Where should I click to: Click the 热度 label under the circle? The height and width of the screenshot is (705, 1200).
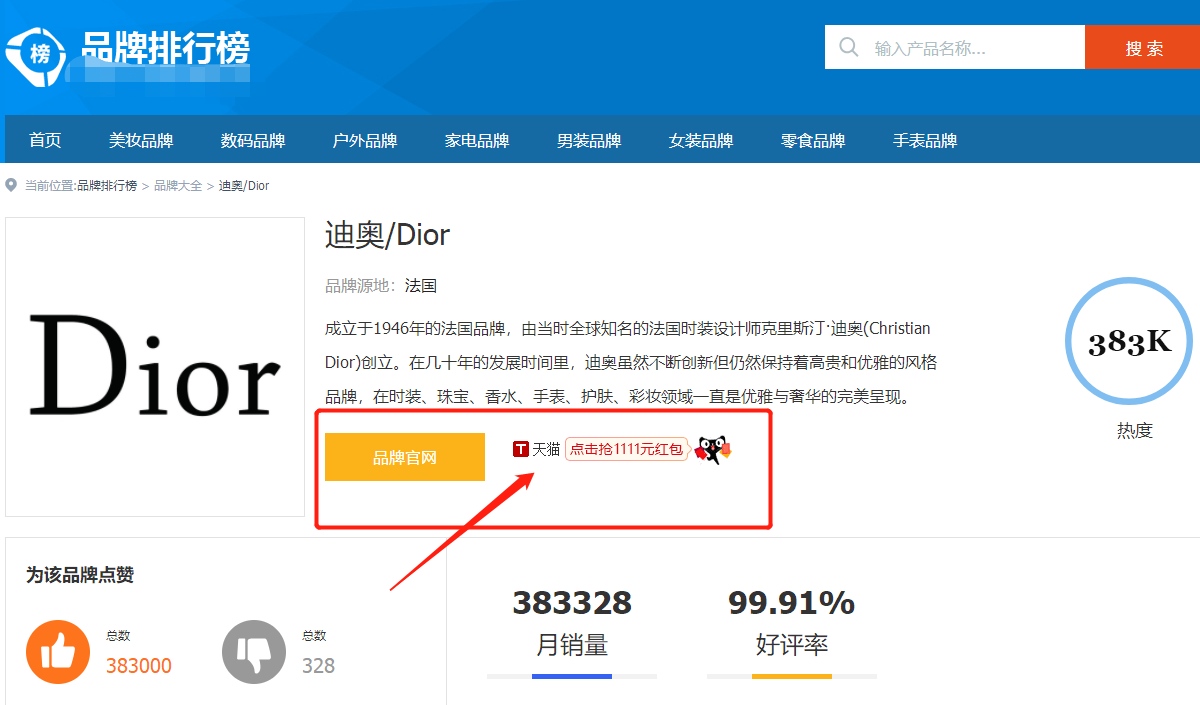(x=1135, y=431)
